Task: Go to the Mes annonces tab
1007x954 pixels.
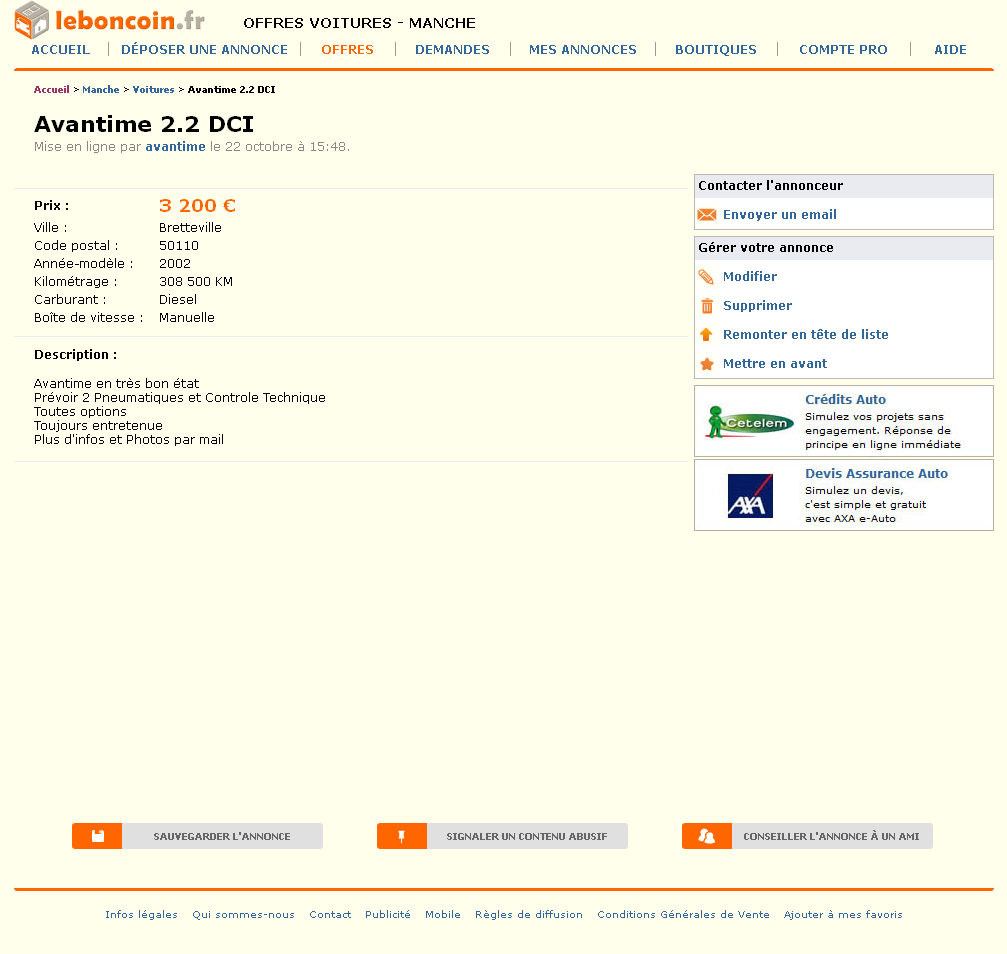Action: click(582, 49)
